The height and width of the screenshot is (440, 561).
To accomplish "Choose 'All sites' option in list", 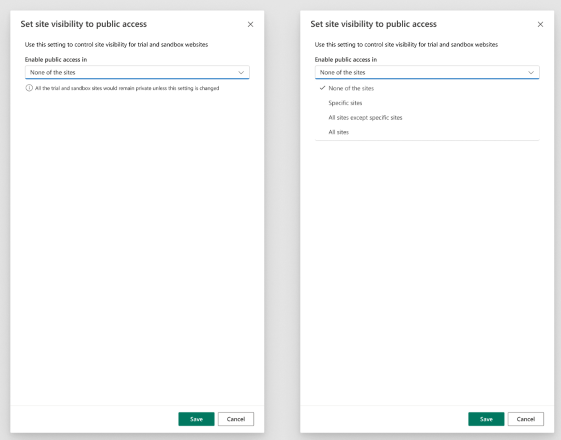I will click(427, 132).
